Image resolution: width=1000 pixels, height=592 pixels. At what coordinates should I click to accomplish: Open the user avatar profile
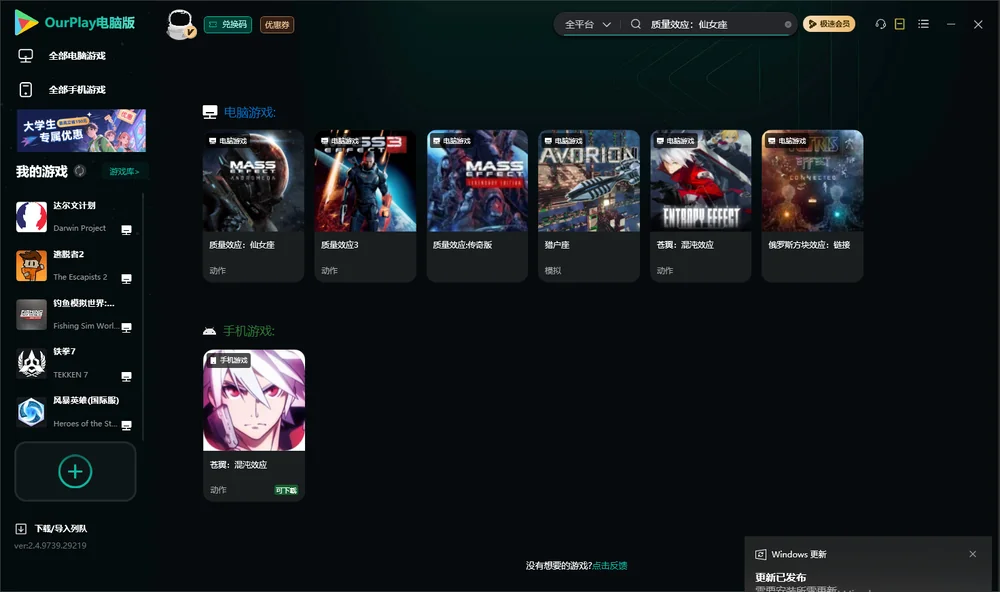click(x=180, y=24)
